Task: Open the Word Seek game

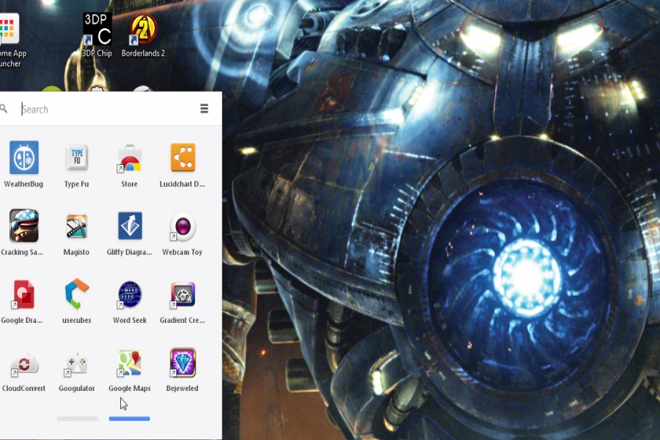Action: (x=129, y=294)
